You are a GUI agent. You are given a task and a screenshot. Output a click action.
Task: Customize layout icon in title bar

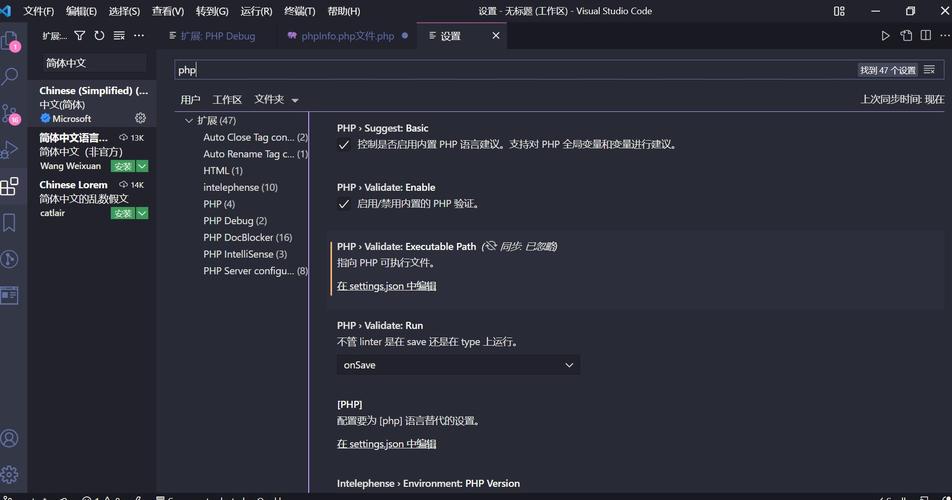point(839,11)
